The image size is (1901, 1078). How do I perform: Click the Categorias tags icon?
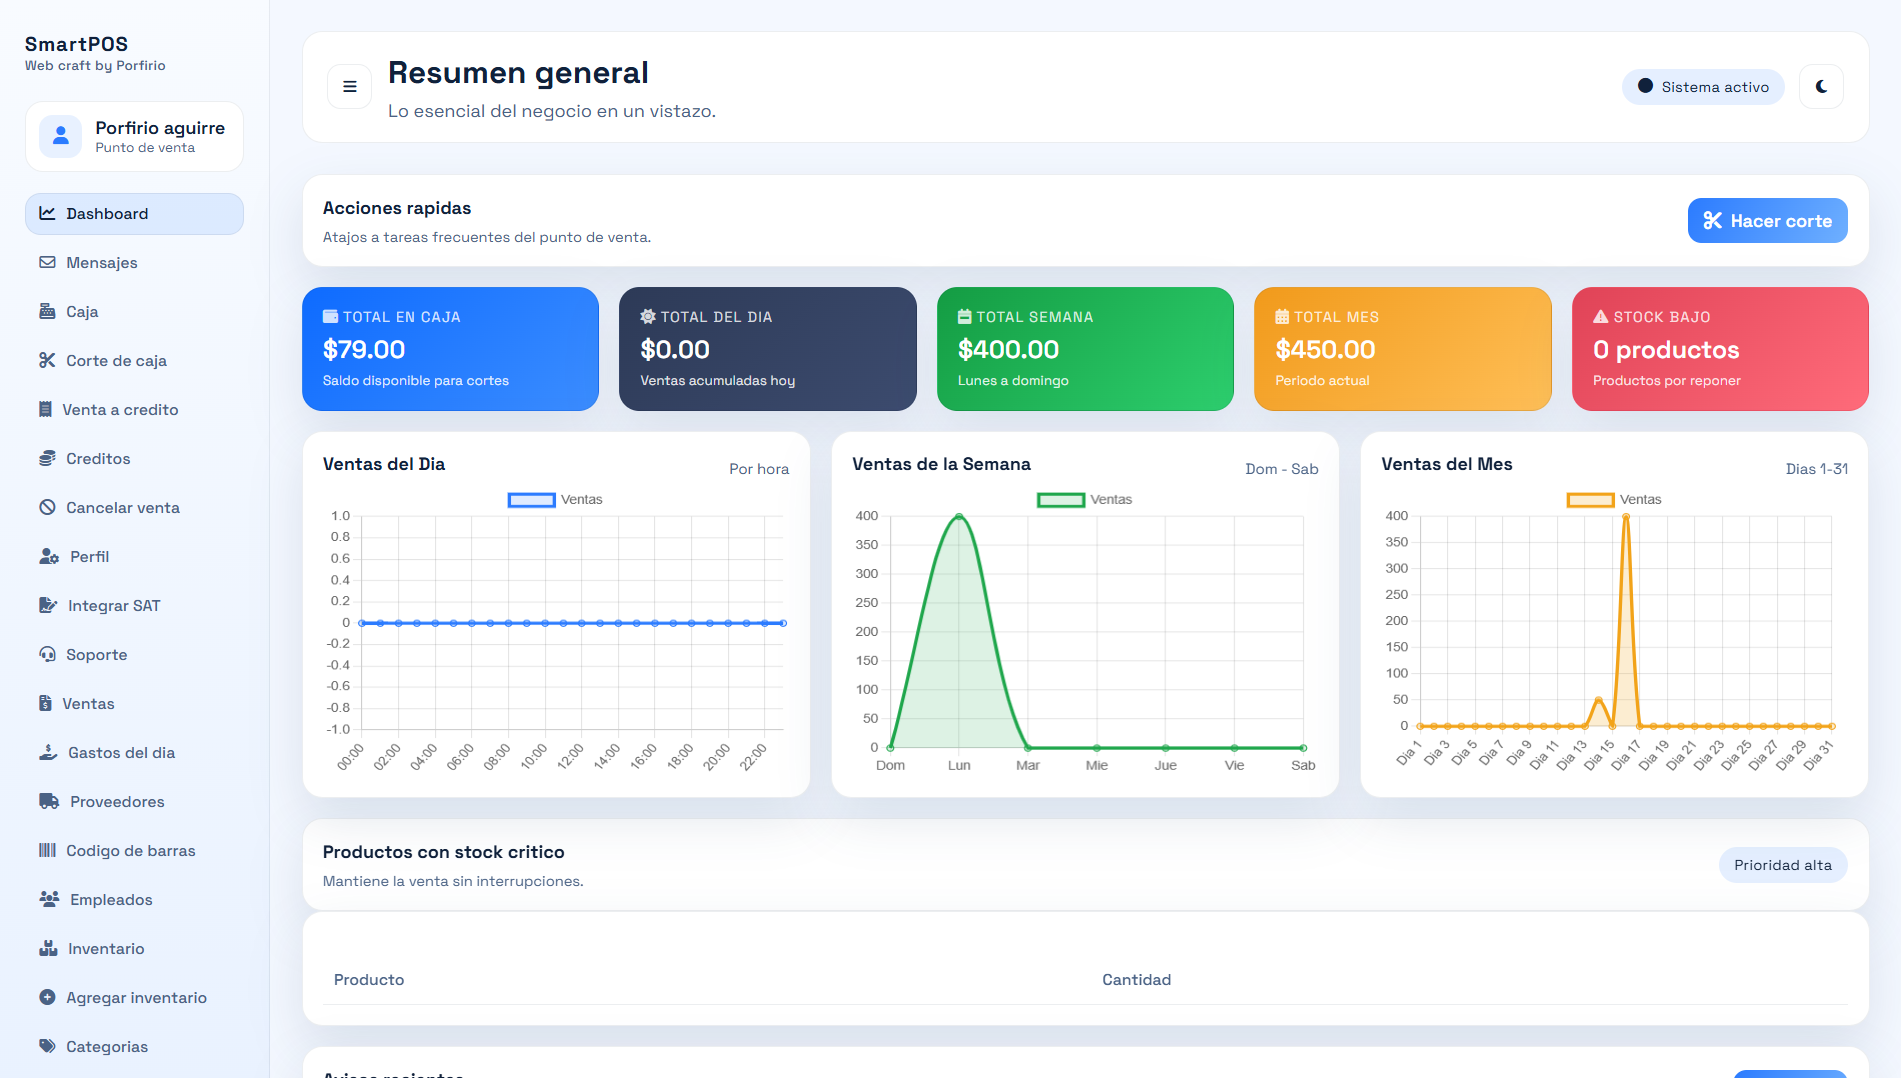pyautogui.click(x=47, y=1047)
